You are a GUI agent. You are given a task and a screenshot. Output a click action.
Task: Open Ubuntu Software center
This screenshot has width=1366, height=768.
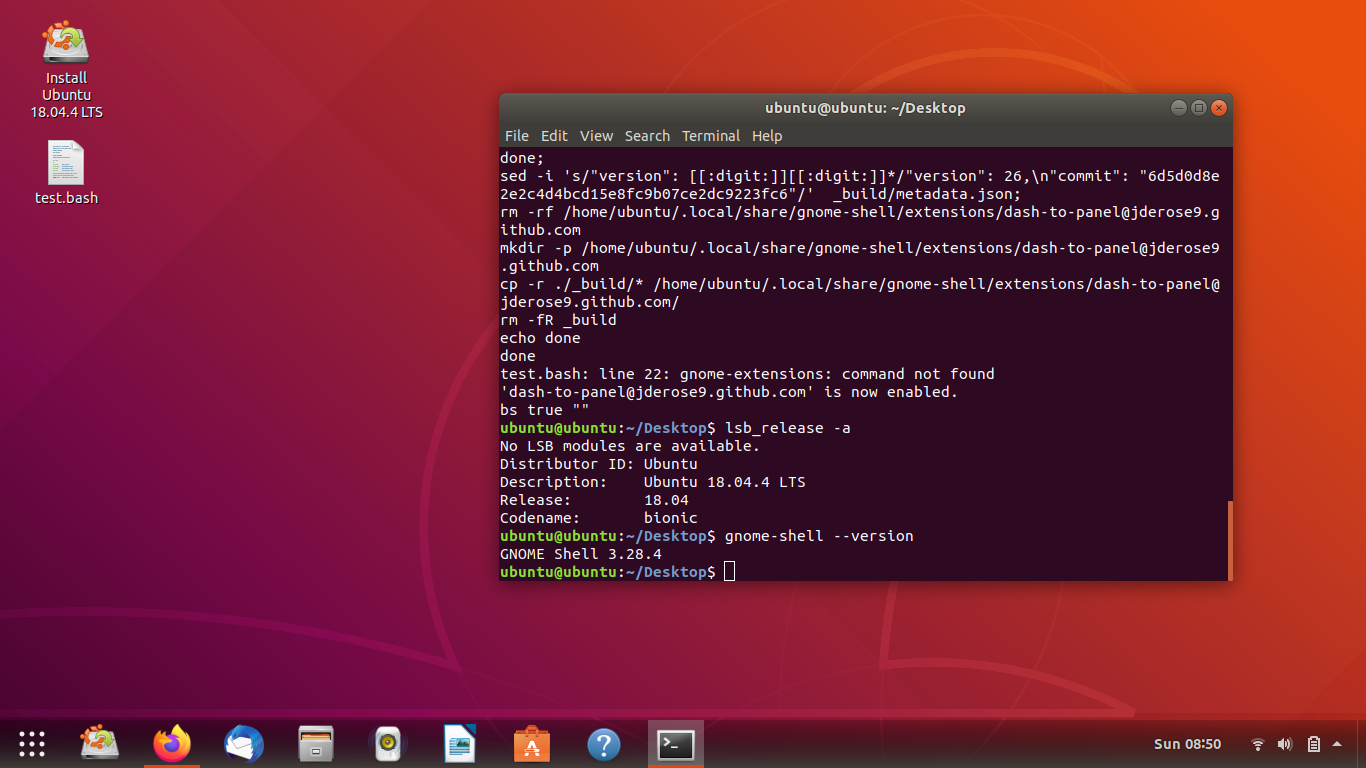(x=531, y=743)
